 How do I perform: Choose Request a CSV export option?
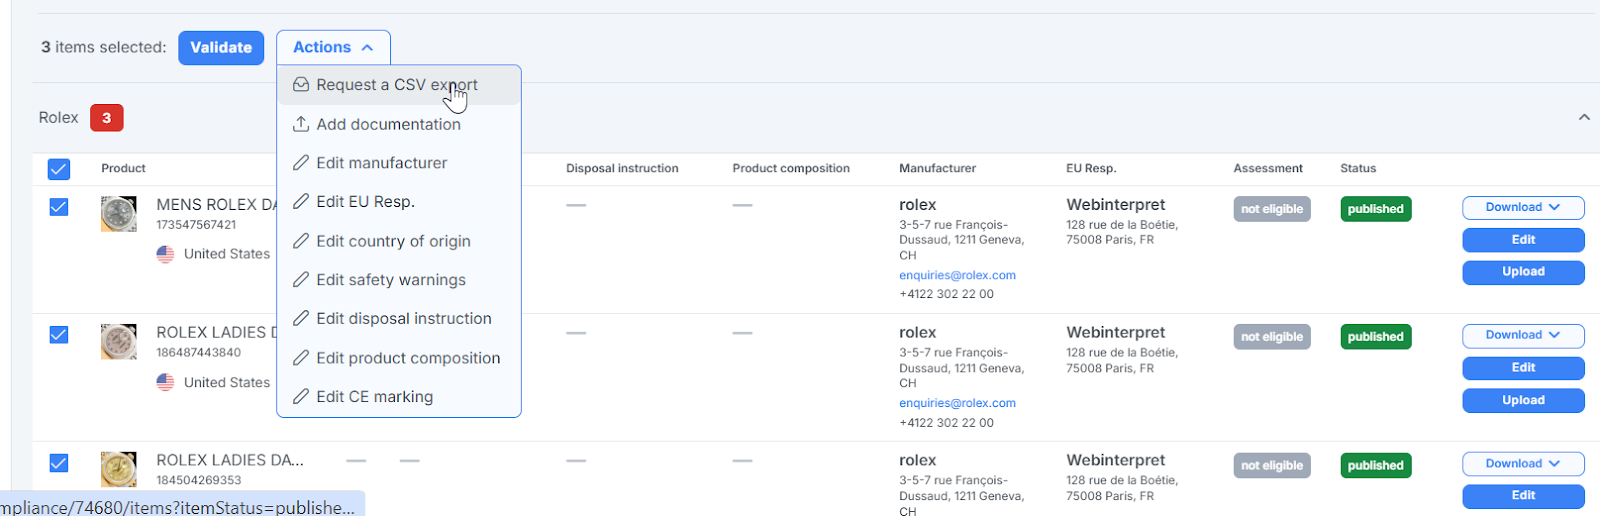pyautogui.click(x=397, y=85)
